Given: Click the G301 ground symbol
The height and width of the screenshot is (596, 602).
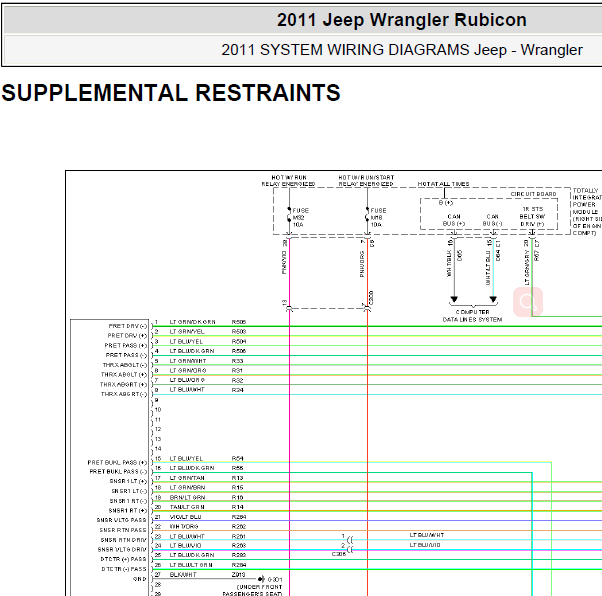Looking at the screenshot, I should pyautogui.click(x=261, y=579).
